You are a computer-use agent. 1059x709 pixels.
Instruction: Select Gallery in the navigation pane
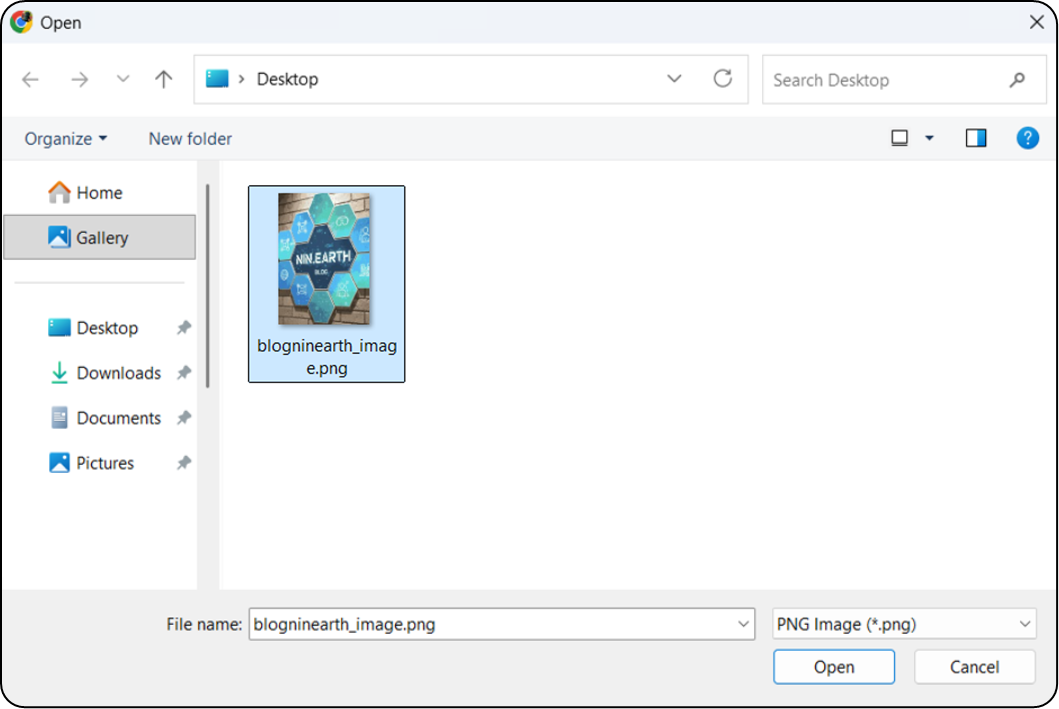point(100,238)
